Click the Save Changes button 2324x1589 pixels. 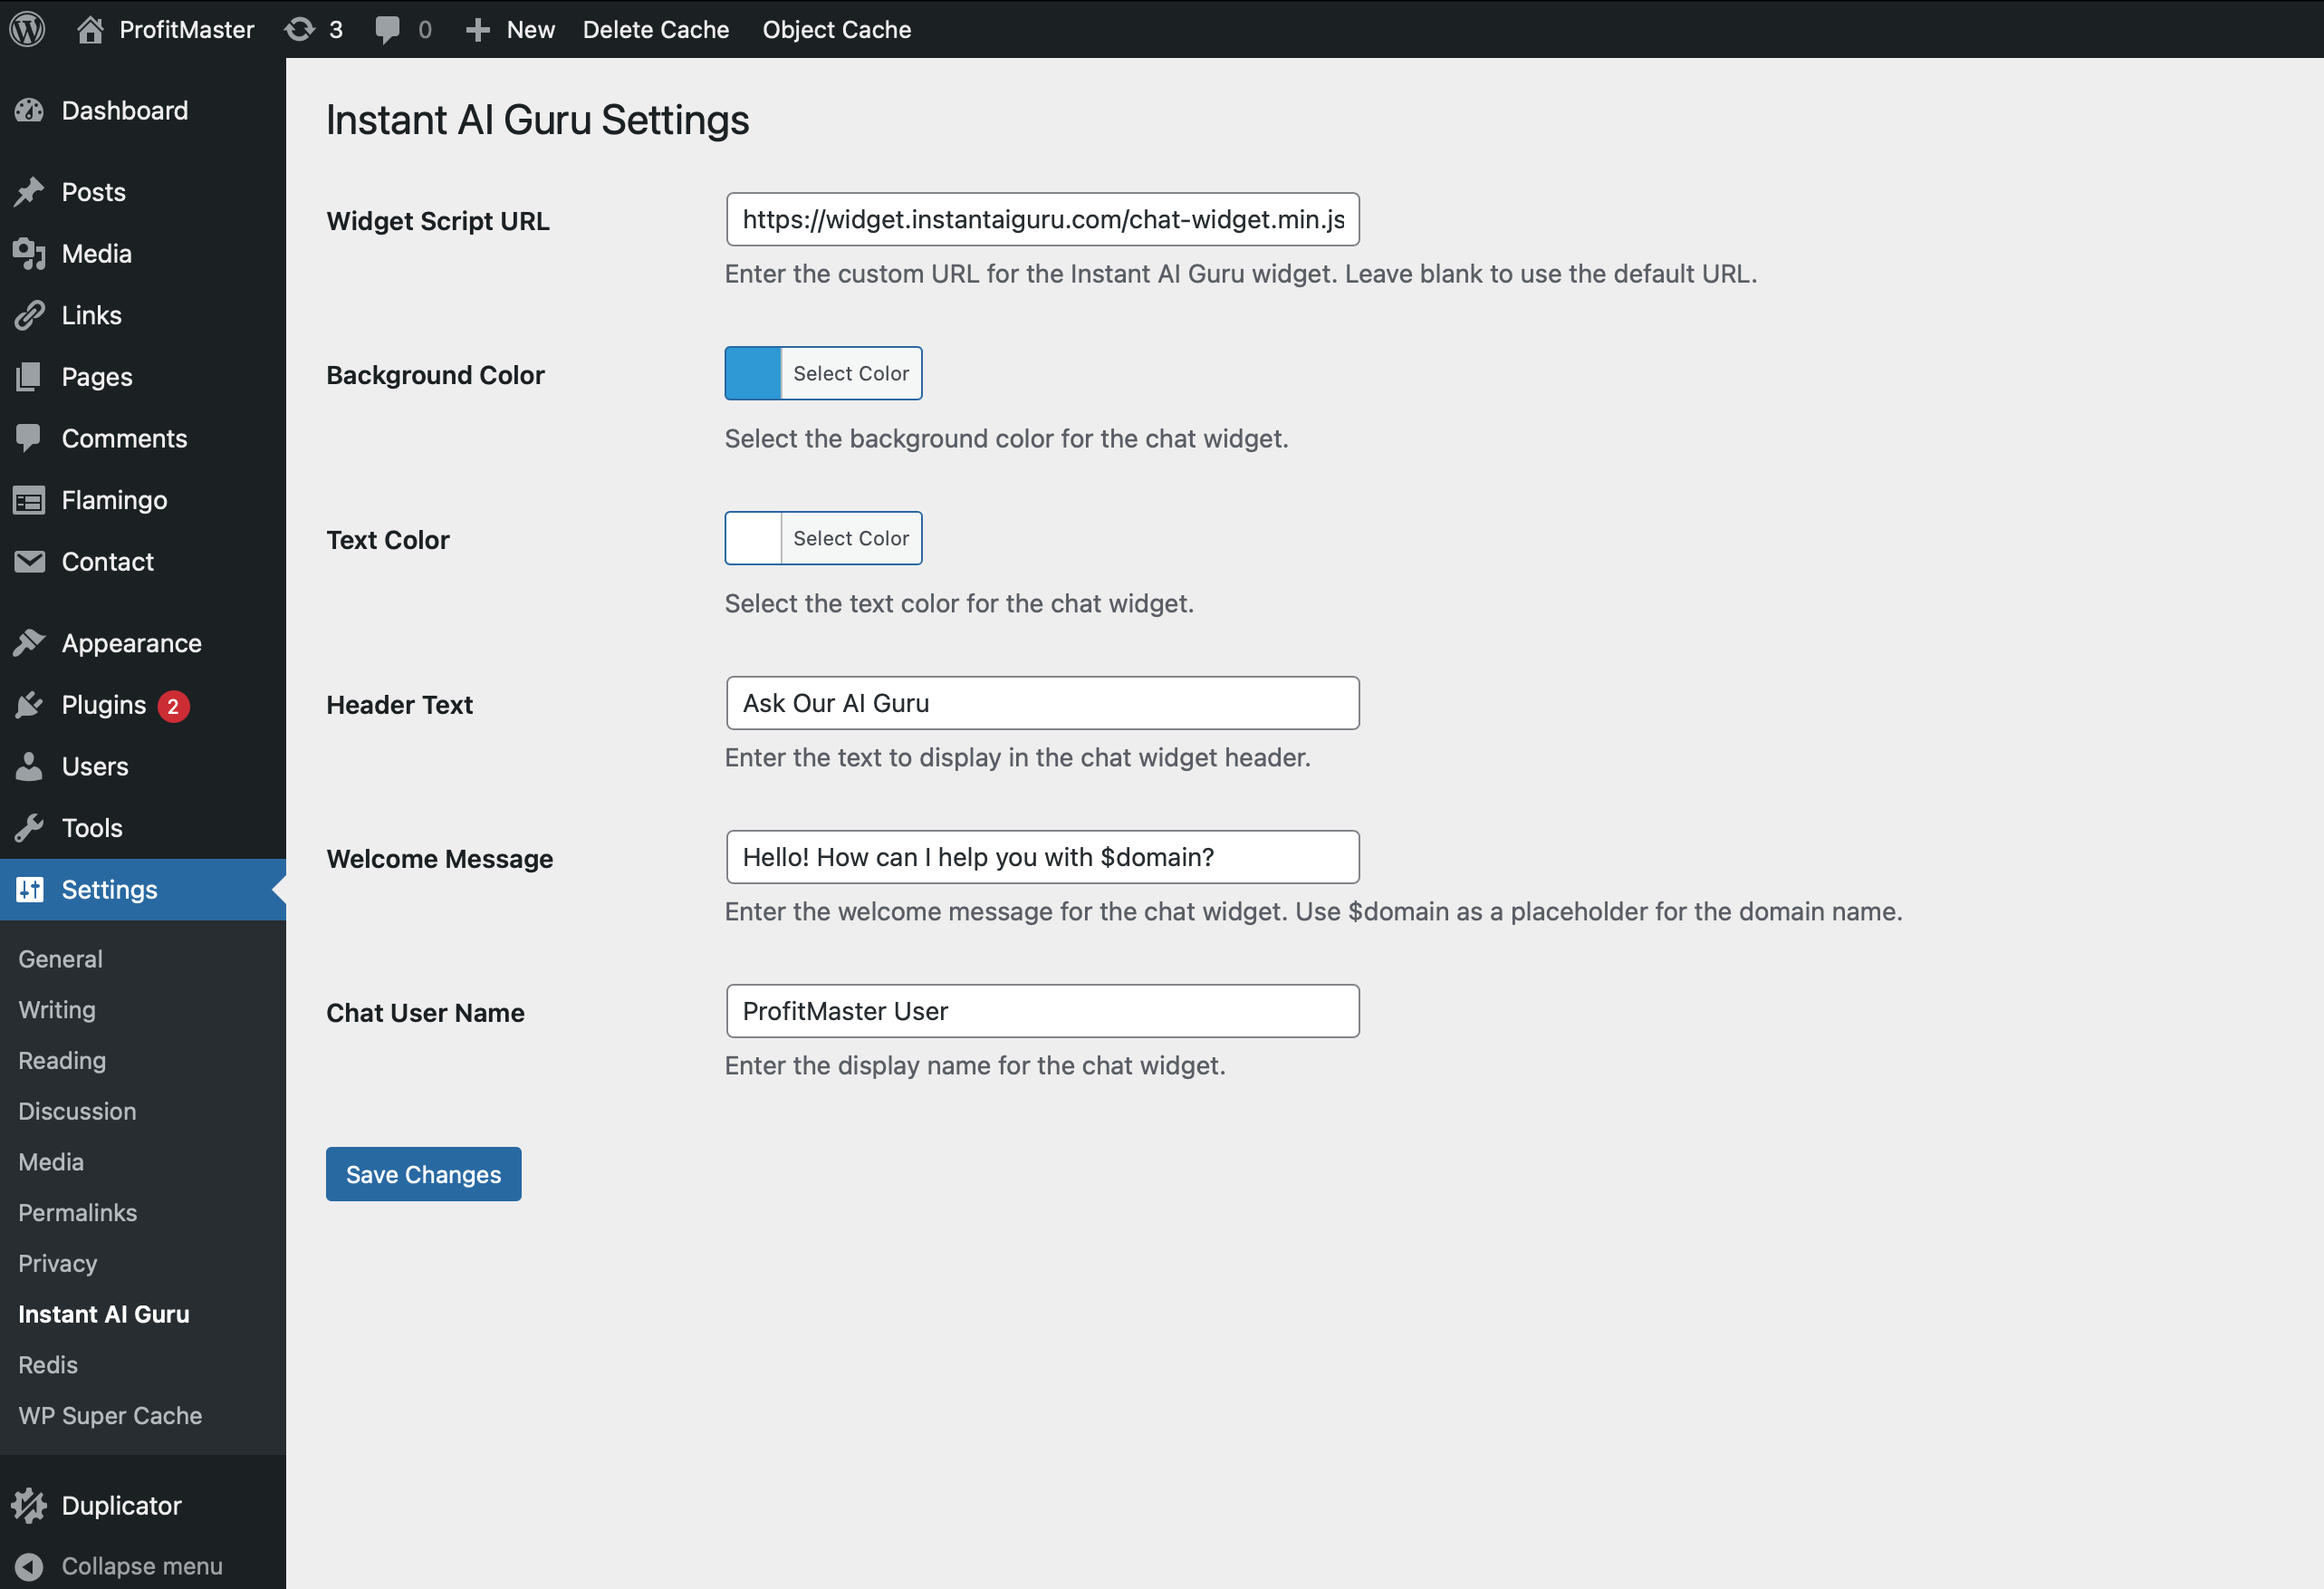pos(424,1174)
